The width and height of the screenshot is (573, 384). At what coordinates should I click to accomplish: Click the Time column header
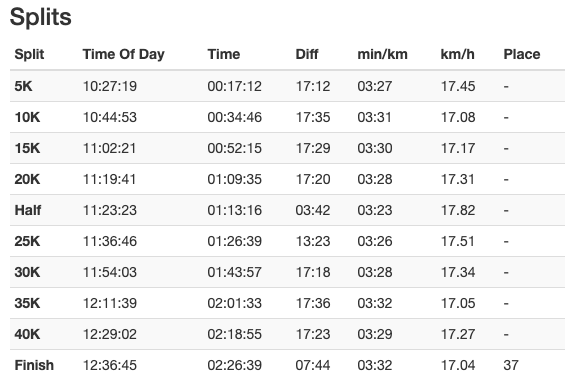pyautogui.click(x=224, y=54)
